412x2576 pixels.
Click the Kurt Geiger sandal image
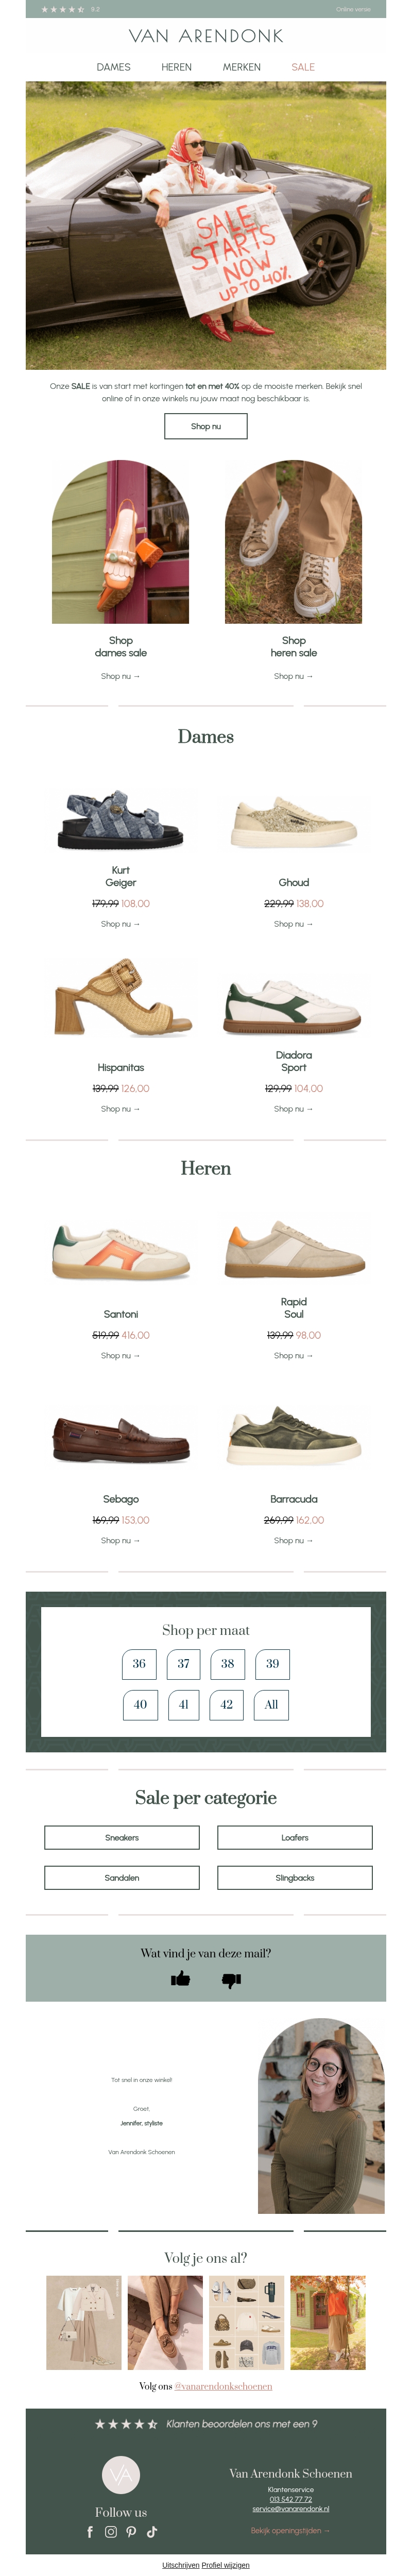(121, 820)
